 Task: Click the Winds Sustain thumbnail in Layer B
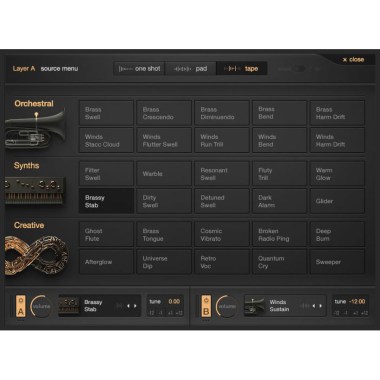(x=254, y=306)
